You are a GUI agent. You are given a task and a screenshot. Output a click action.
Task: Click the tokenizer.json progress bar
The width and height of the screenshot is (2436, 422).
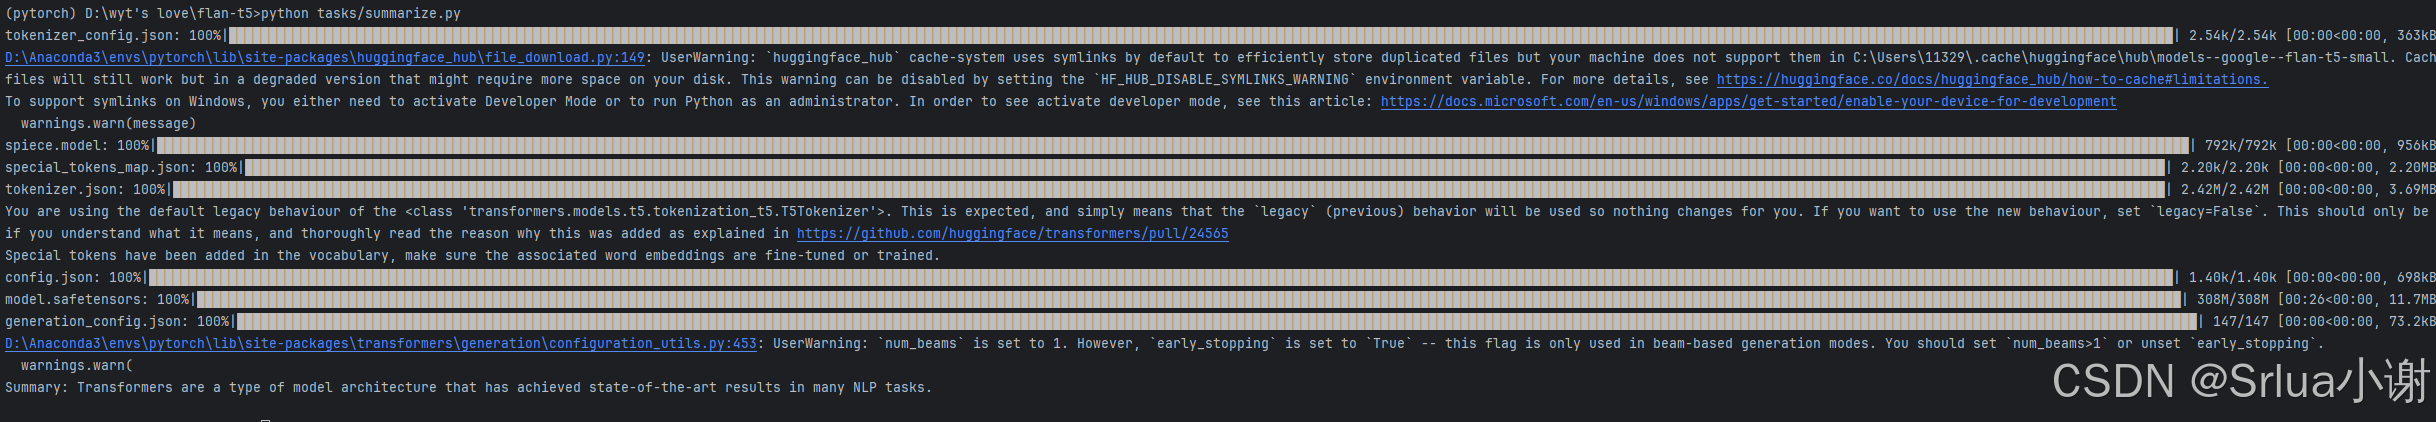(x=1169, y=190)
